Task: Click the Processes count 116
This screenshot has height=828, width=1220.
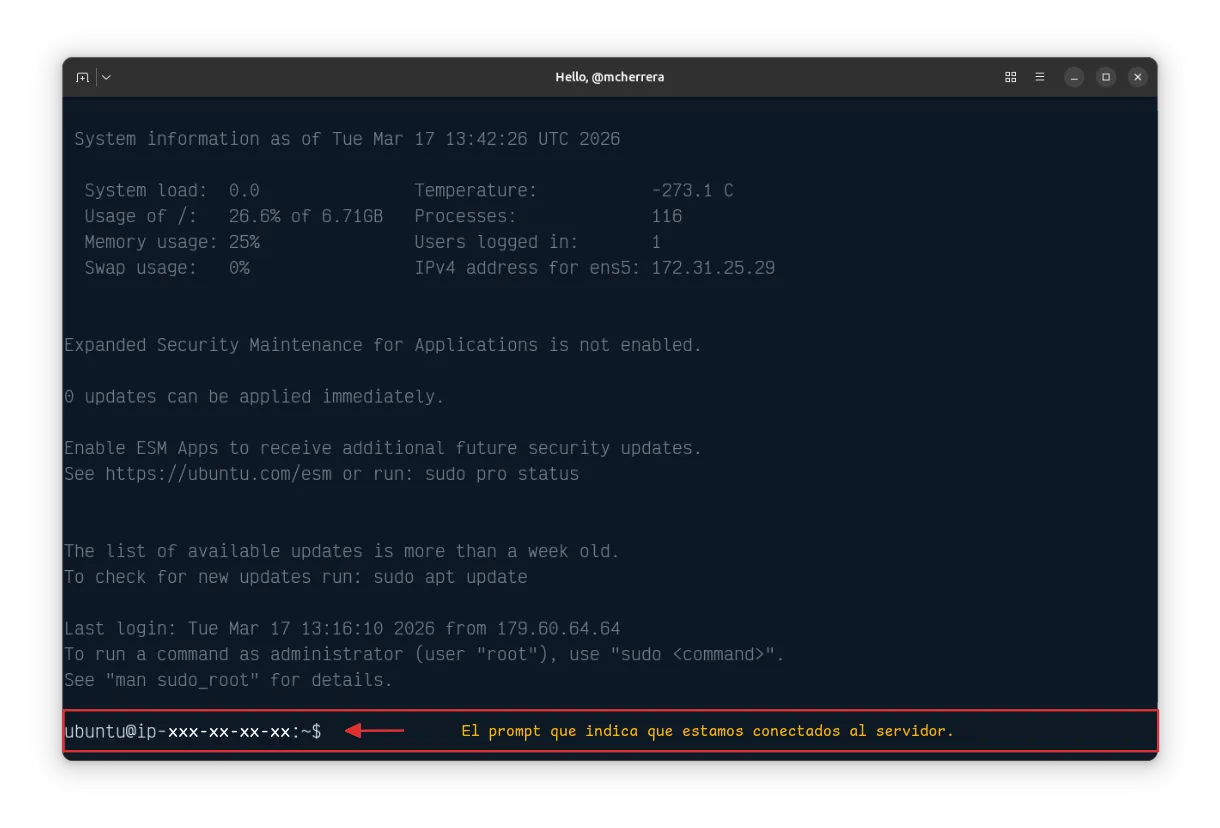Action: pyautogui.click(x=666, y=216)
